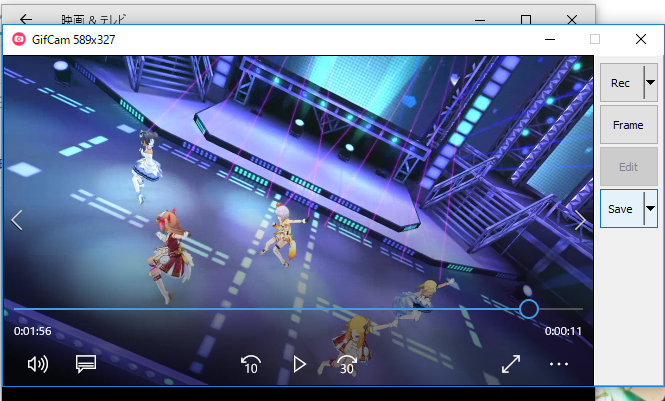Click the back arrow in Movies & TV window
665x401 pixels.
pyautogui.click(x=26, y=19)
